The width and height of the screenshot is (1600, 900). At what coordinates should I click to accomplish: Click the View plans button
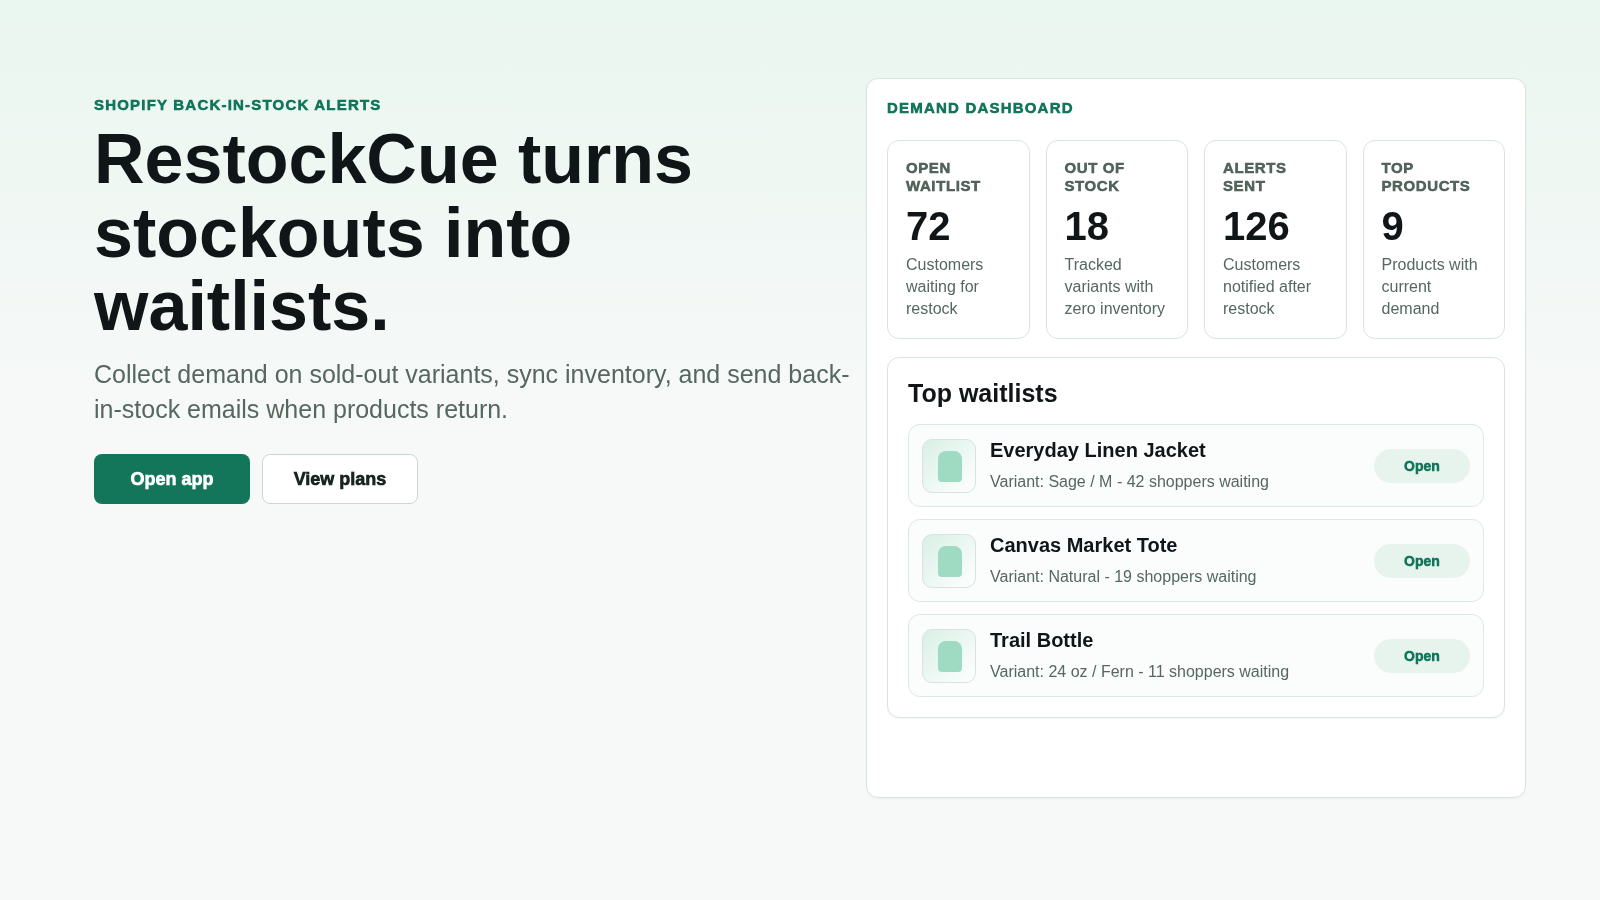[x=340, y=479]
